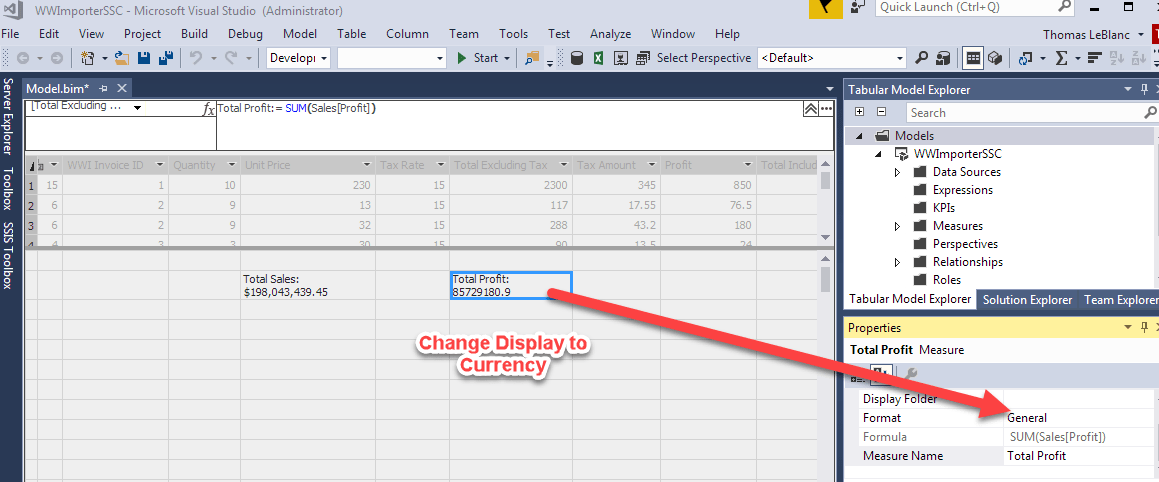Click the Roles icon in toolbar
This screenshot has width=1159, height=482.
(x=943, y=58)
